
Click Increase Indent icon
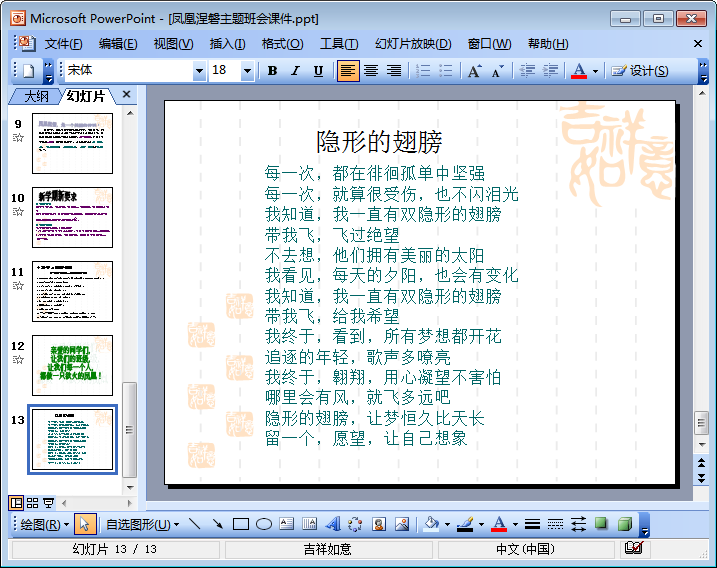[550, 71]
